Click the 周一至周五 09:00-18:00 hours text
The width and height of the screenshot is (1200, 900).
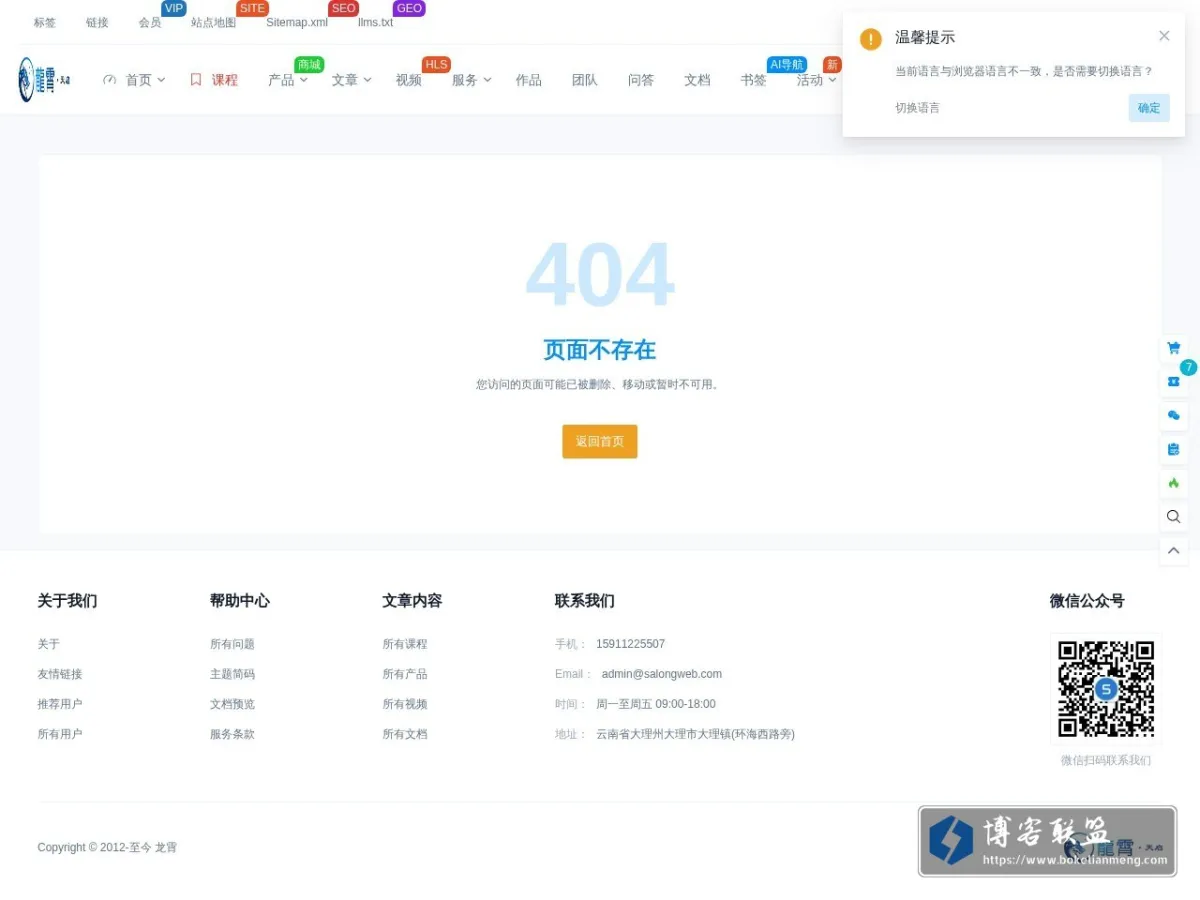(x=656, y=704)
